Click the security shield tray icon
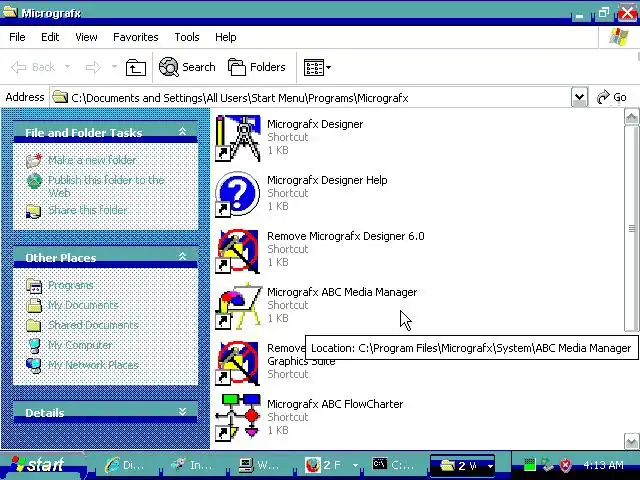Image resolution: width=640 pixels, height=480 pixels. [x=565, y=464]
